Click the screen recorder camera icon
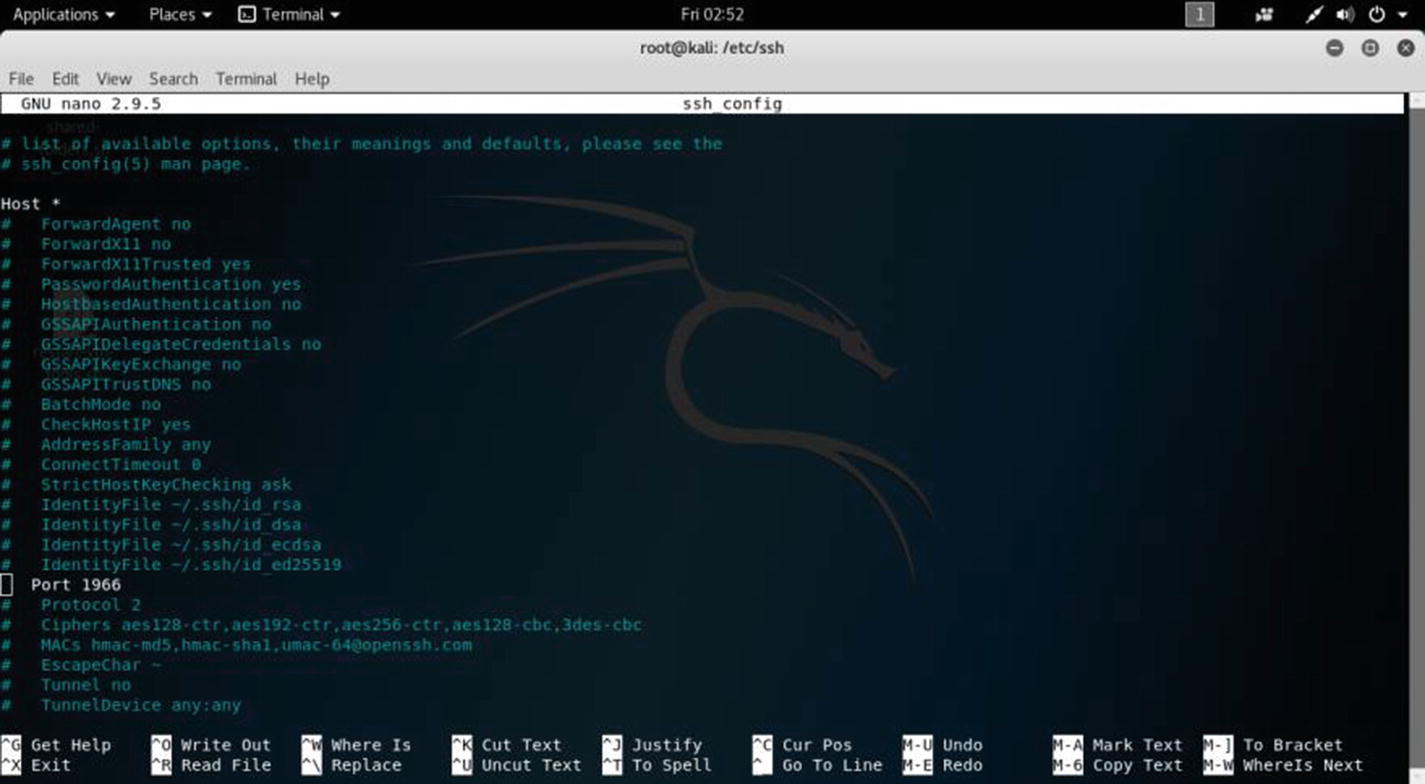This screenshot has height=784, width=1425. pos(1265,15)
